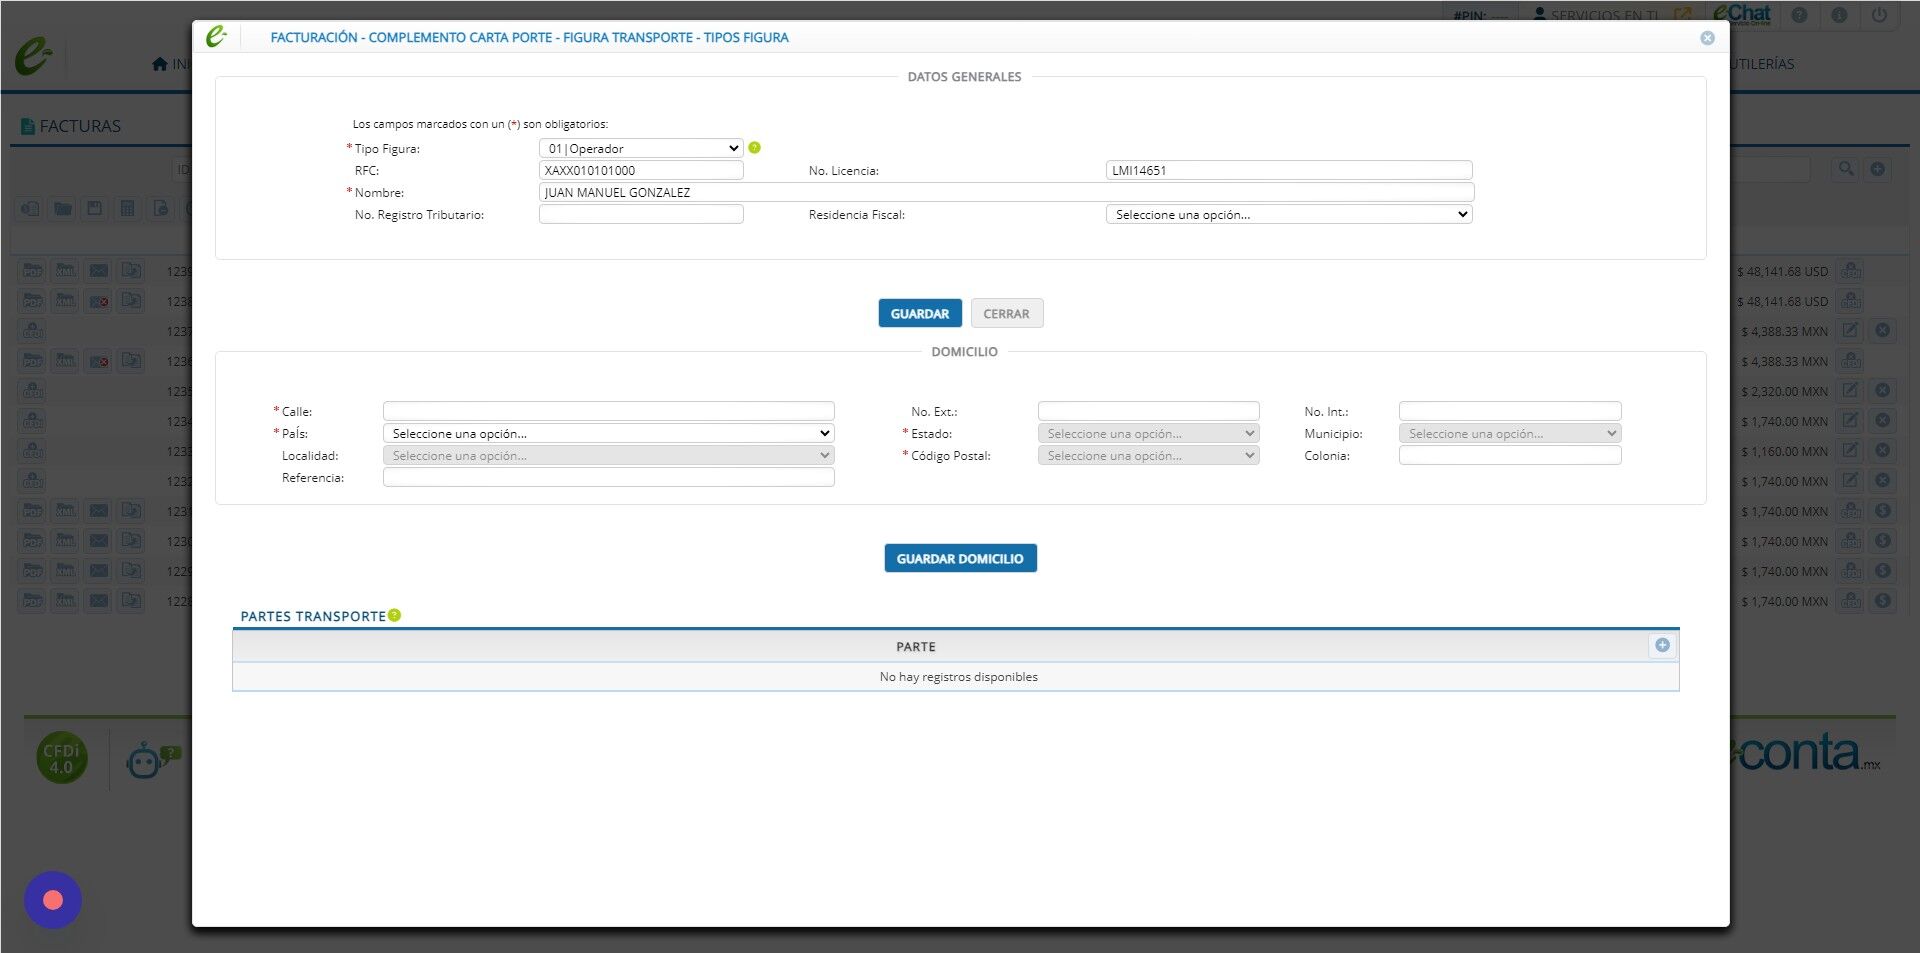Click the Nombre text field
This screenshot has height=953, width=1920.
[x=1006, y=192]
